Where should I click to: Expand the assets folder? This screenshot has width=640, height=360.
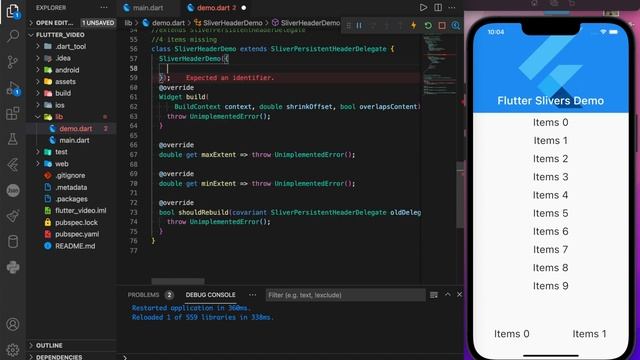pyautogui.click(x=72, y=82)
